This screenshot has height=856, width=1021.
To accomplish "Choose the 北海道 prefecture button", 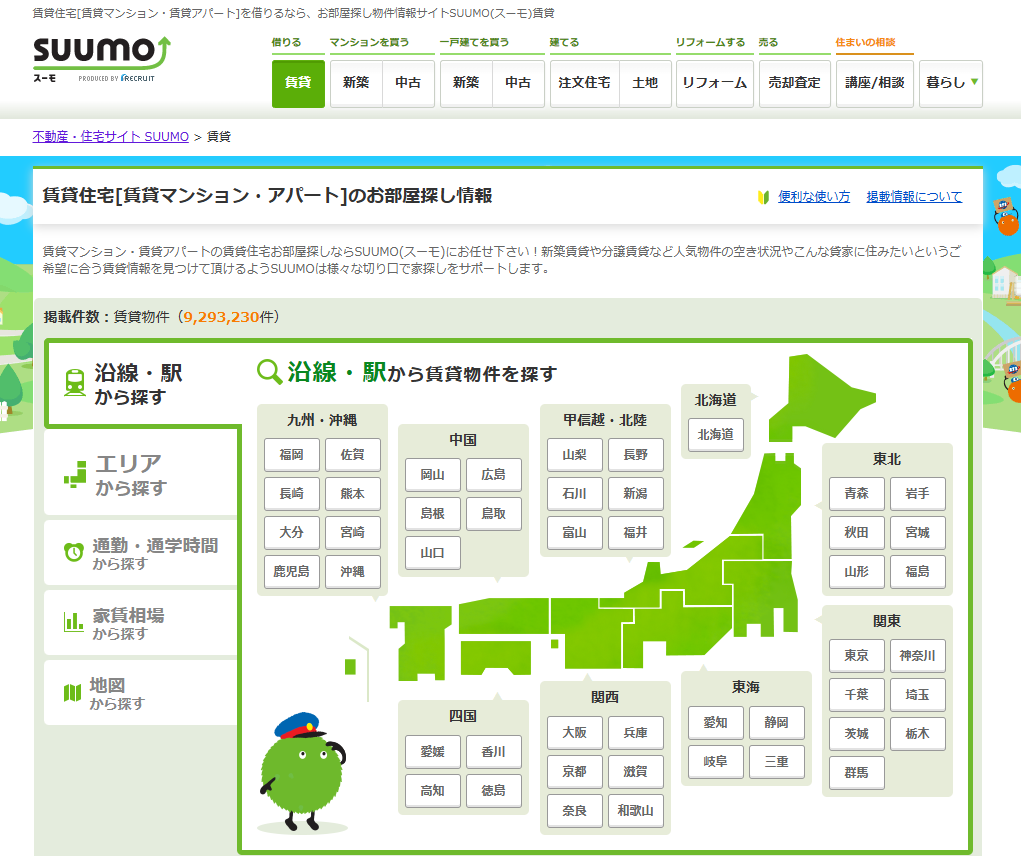I will tap(716, 434).
